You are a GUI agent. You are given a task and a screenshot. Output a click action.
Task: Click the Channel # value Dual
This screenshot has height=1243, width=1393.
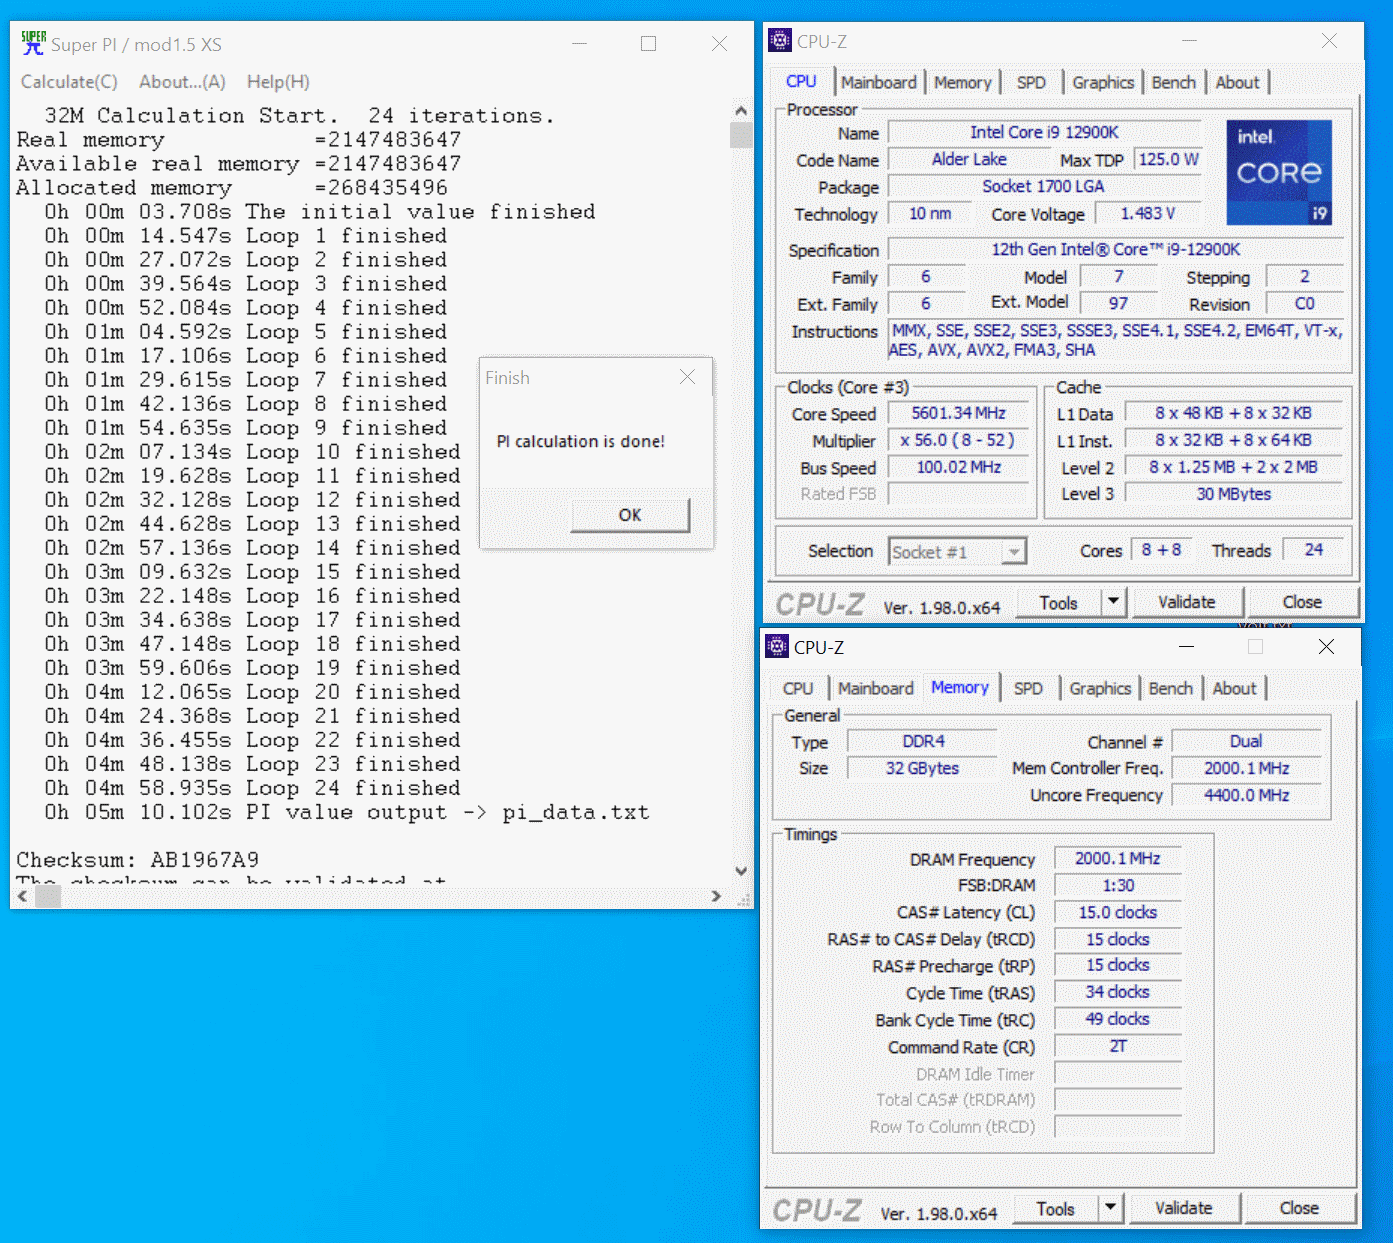coord(1246,741)
